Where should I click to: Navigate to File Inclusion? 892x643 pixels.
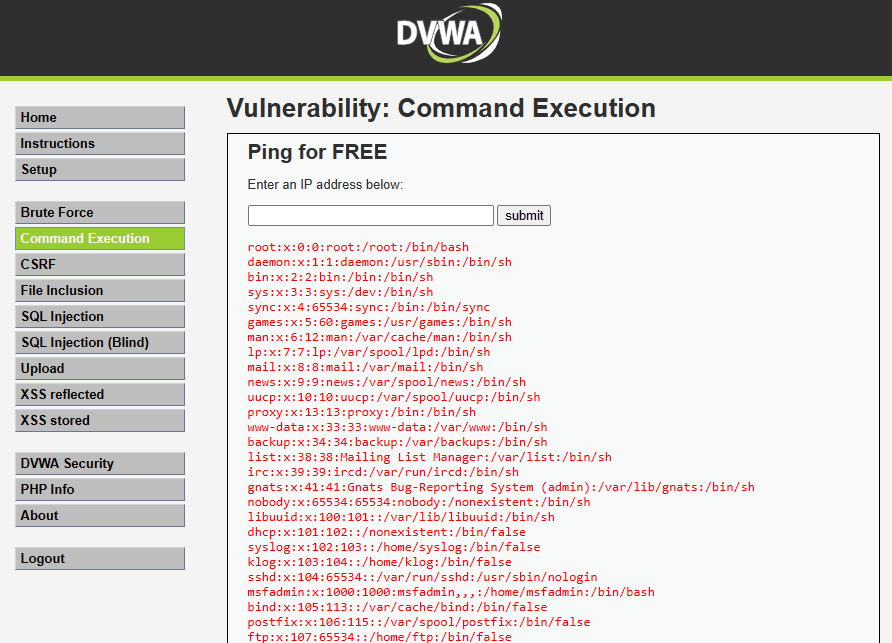100,291
